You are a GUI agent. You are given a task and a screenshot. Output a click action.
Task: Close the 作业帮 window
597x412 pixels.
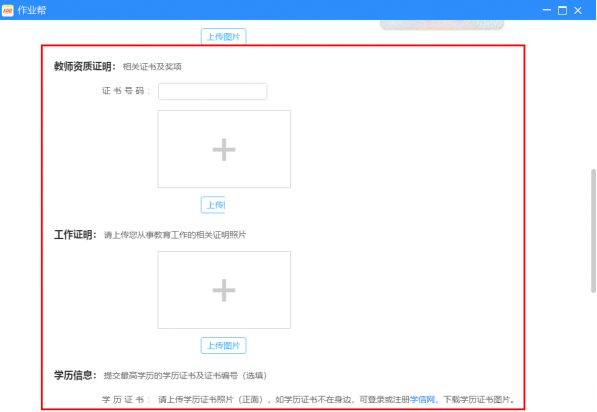(x=578, y=10)
